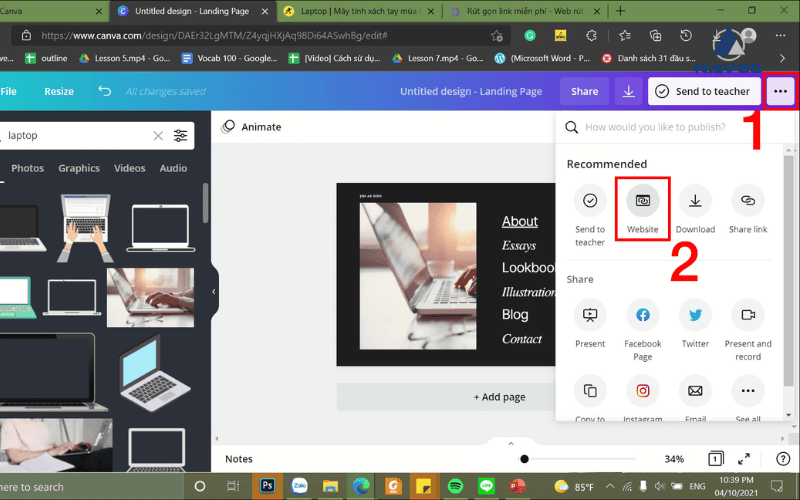The height and width of the screenshot is (500, 800).
Task: Share to Facebook Page
Action: [x=642, y=330]
